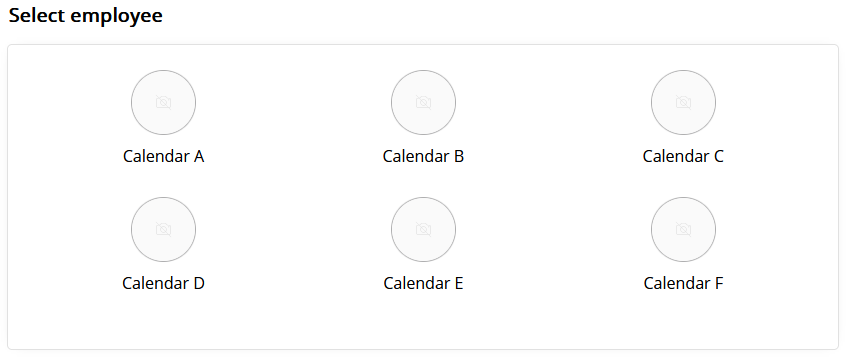Image resolution: width=849 pixels, height=362 pixels.
Task: Click the no-photo camera icon for Calendar B
Action: click(x=423, y=102)
